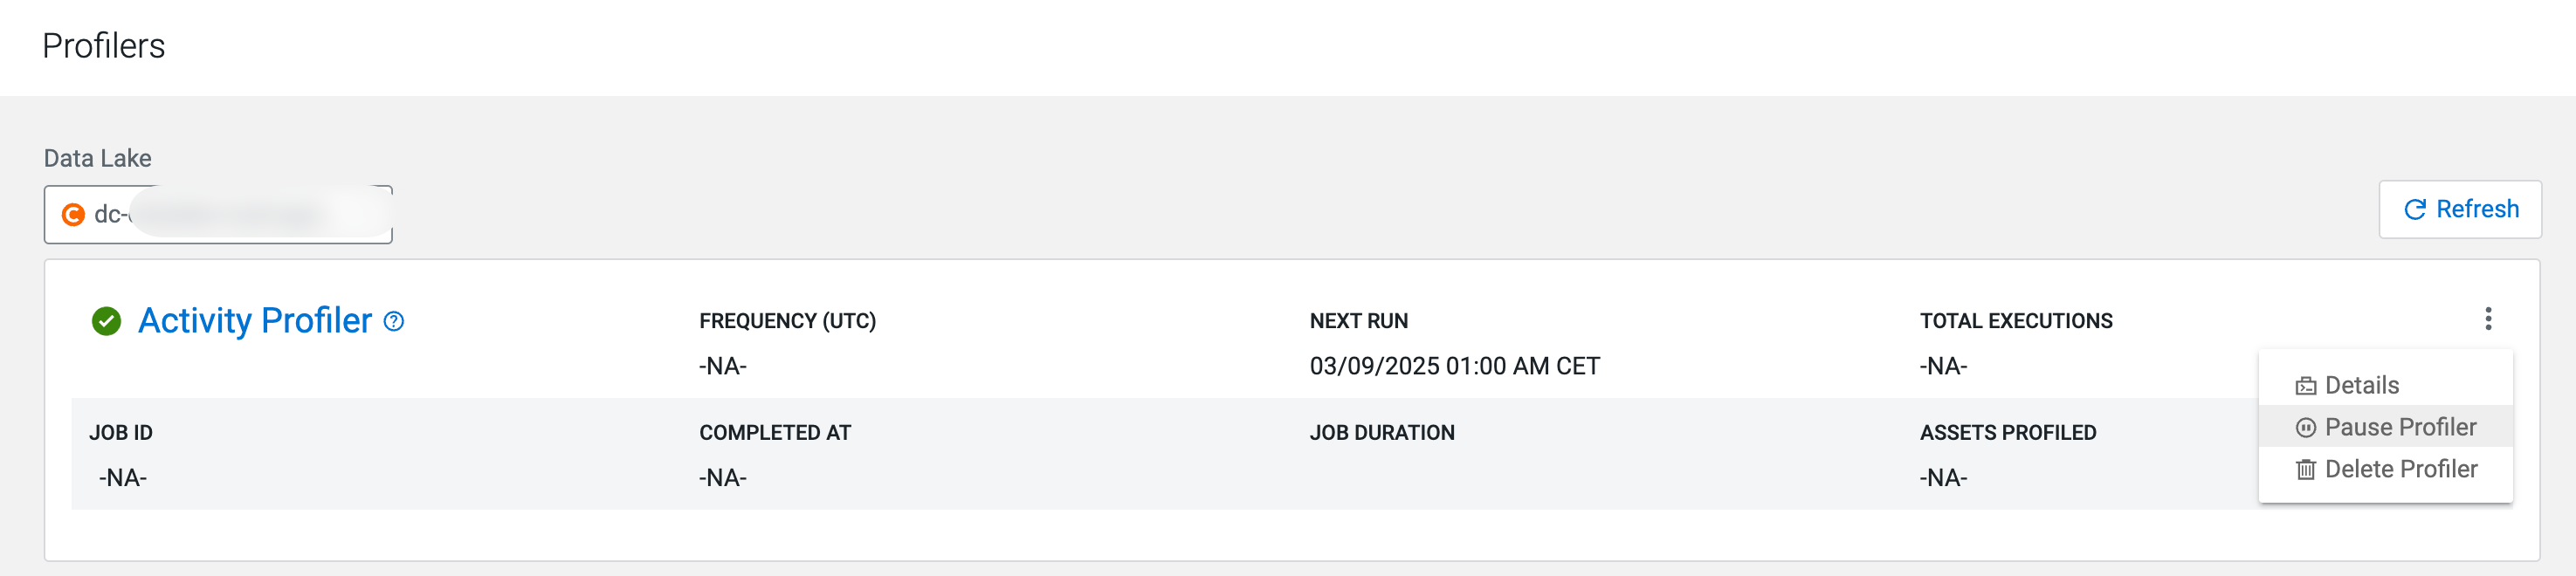The height and width of the screenshot is (576, 2576).
Task: Select Pause Profiler in the menu
Action: [2399, 428]
